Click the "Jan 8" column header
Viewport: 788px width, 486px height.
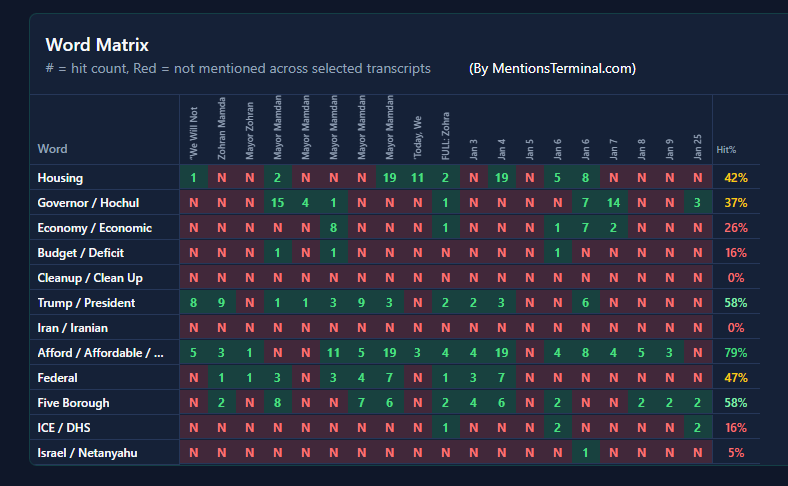click(x=642, y=150)
